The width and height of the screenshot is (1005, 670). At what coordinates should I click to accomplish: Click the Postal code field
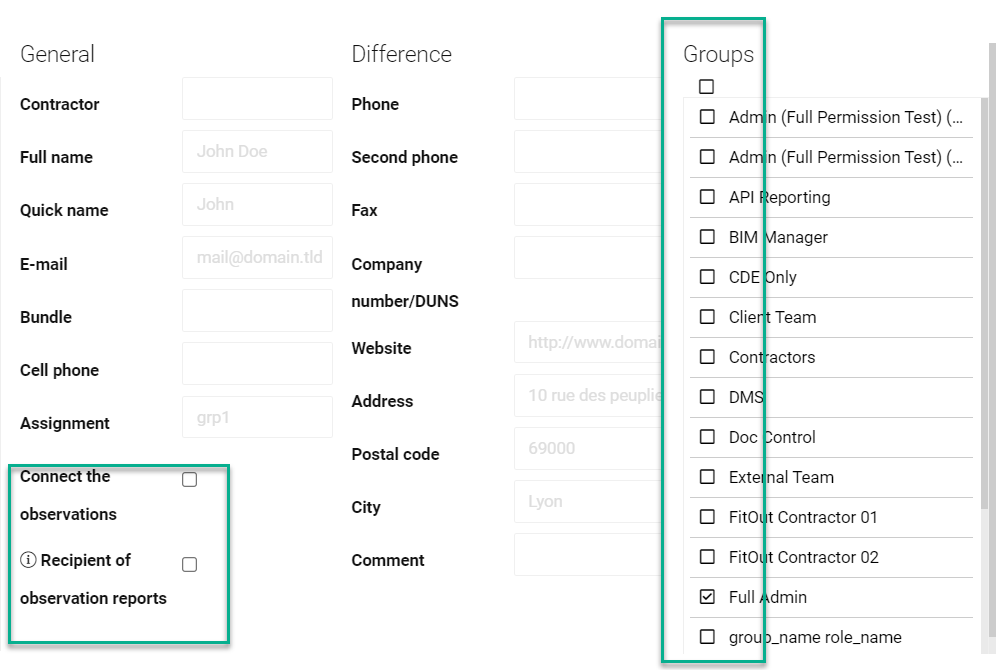[587, 449]
